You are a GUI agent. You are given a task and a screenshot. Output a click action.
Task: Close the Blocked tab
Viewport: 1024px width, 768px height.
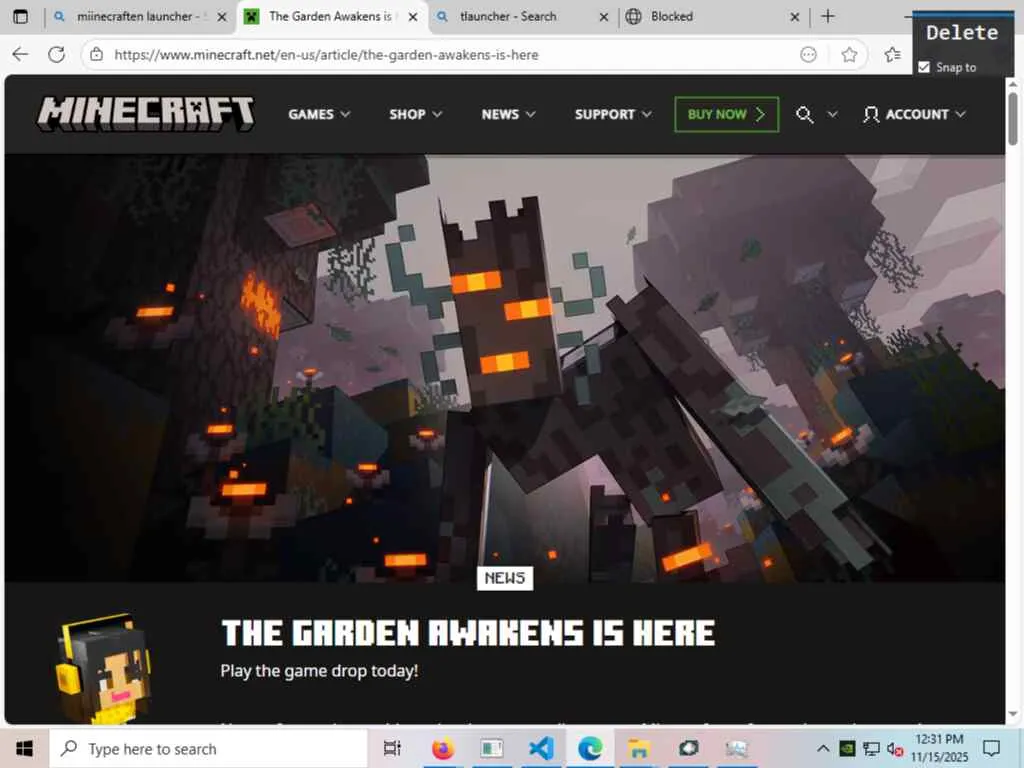tap(794, 17)
